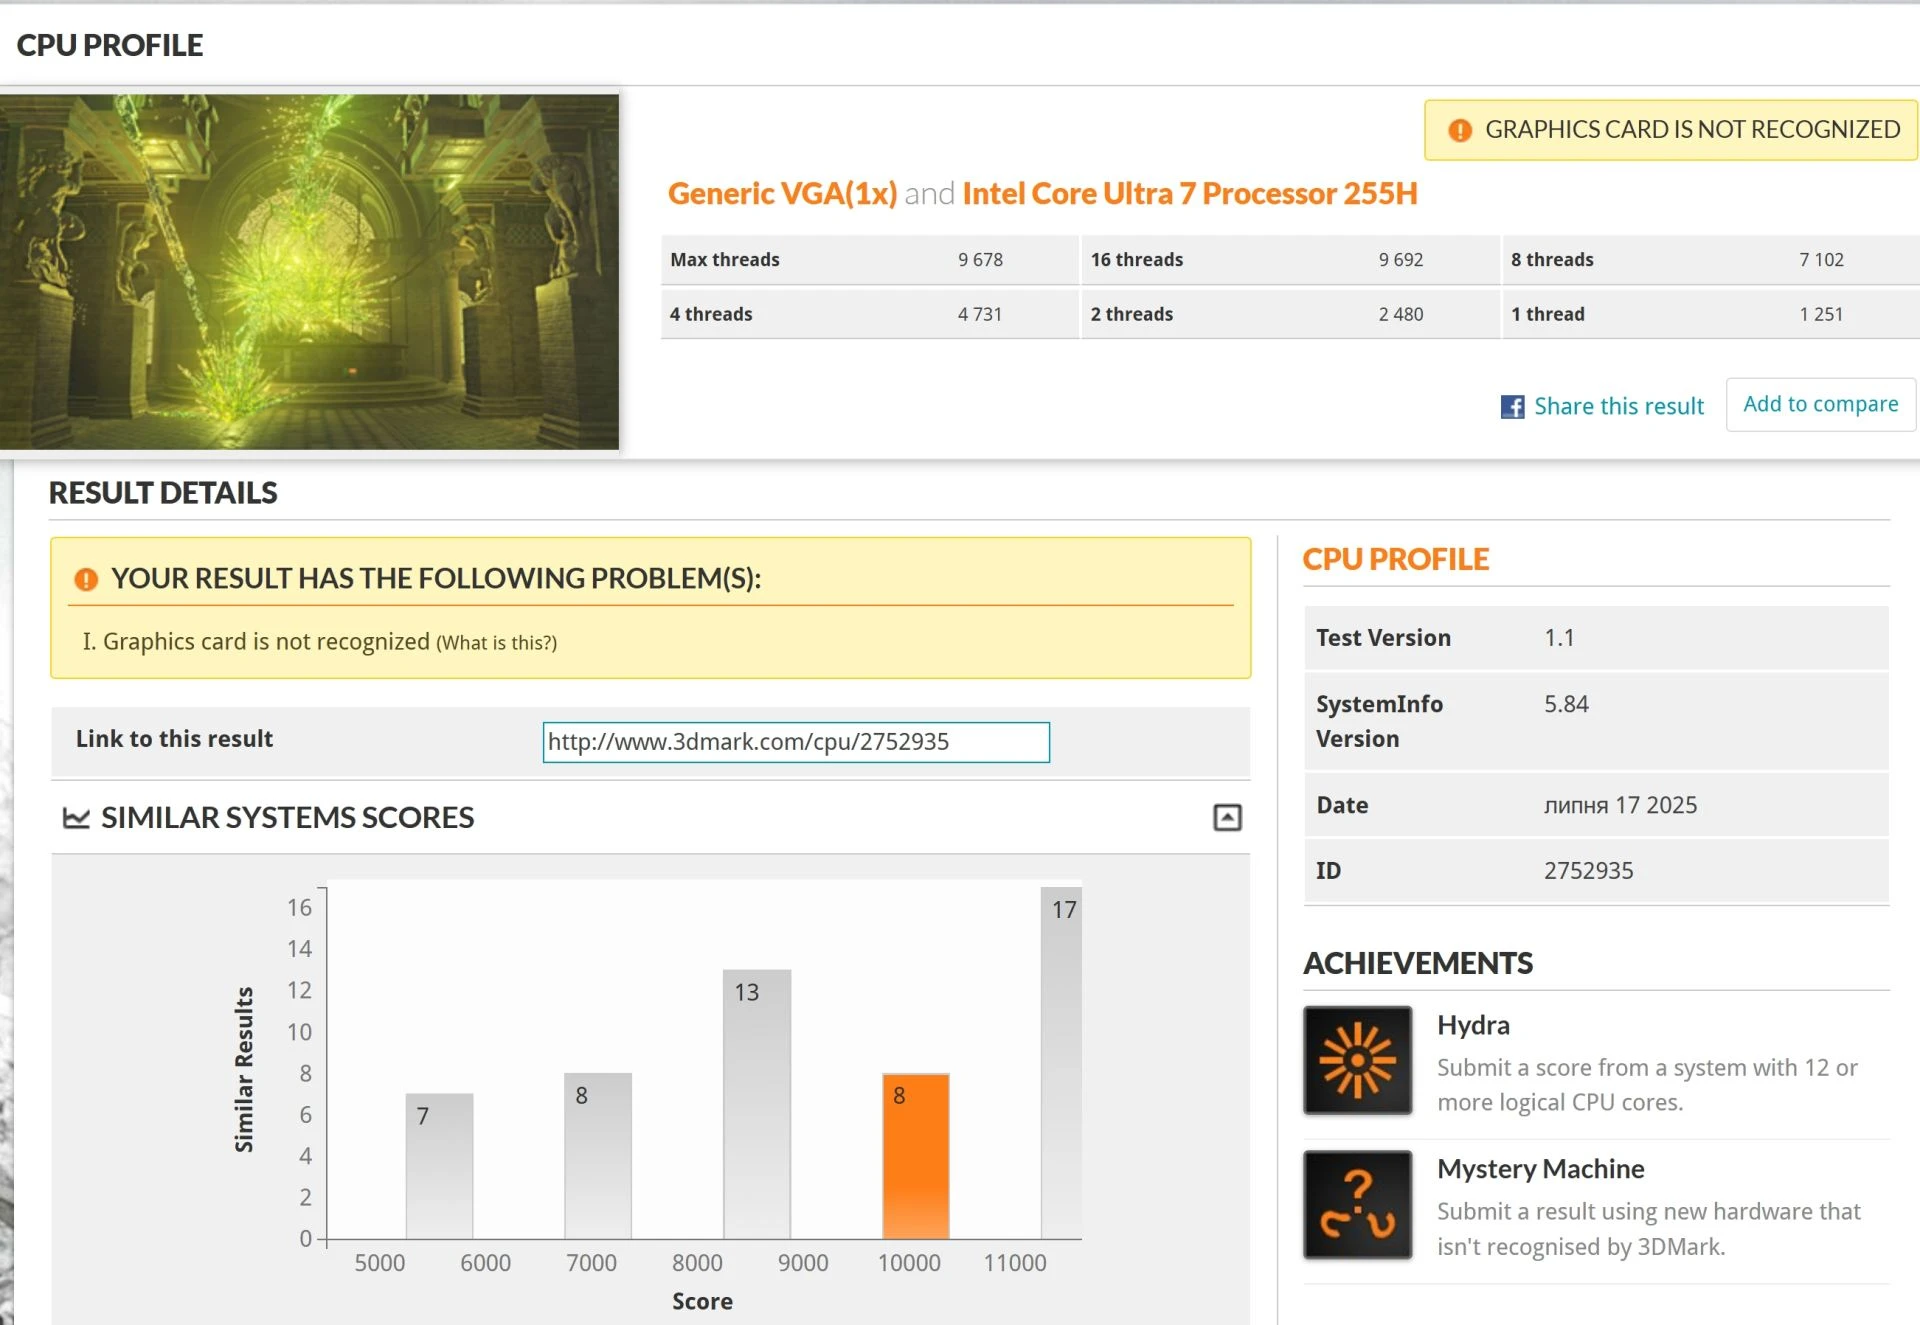The width and height of the screenshot is (1920, 1325).
Task: Click the Score axis label on chart
Action: click(x=702, y=1302)
